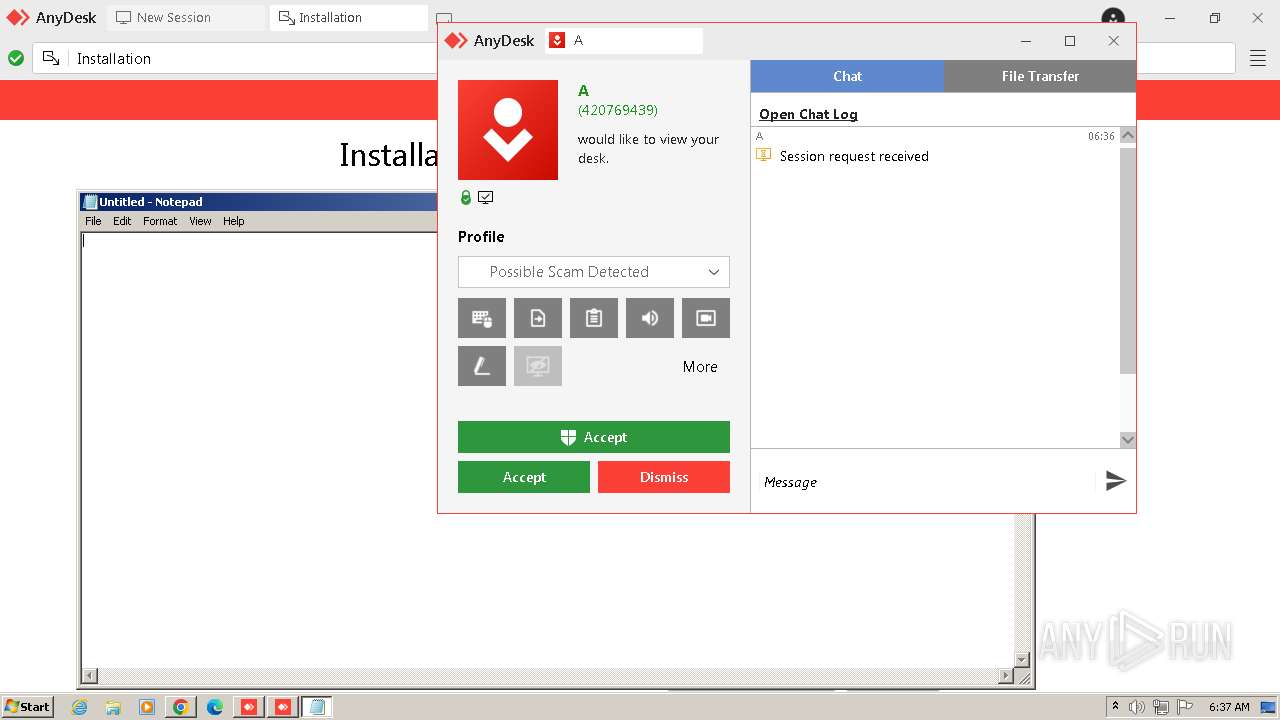Open Notepad File menu
This screenshot has width=1280, height=720.
[x=93, y=221]
